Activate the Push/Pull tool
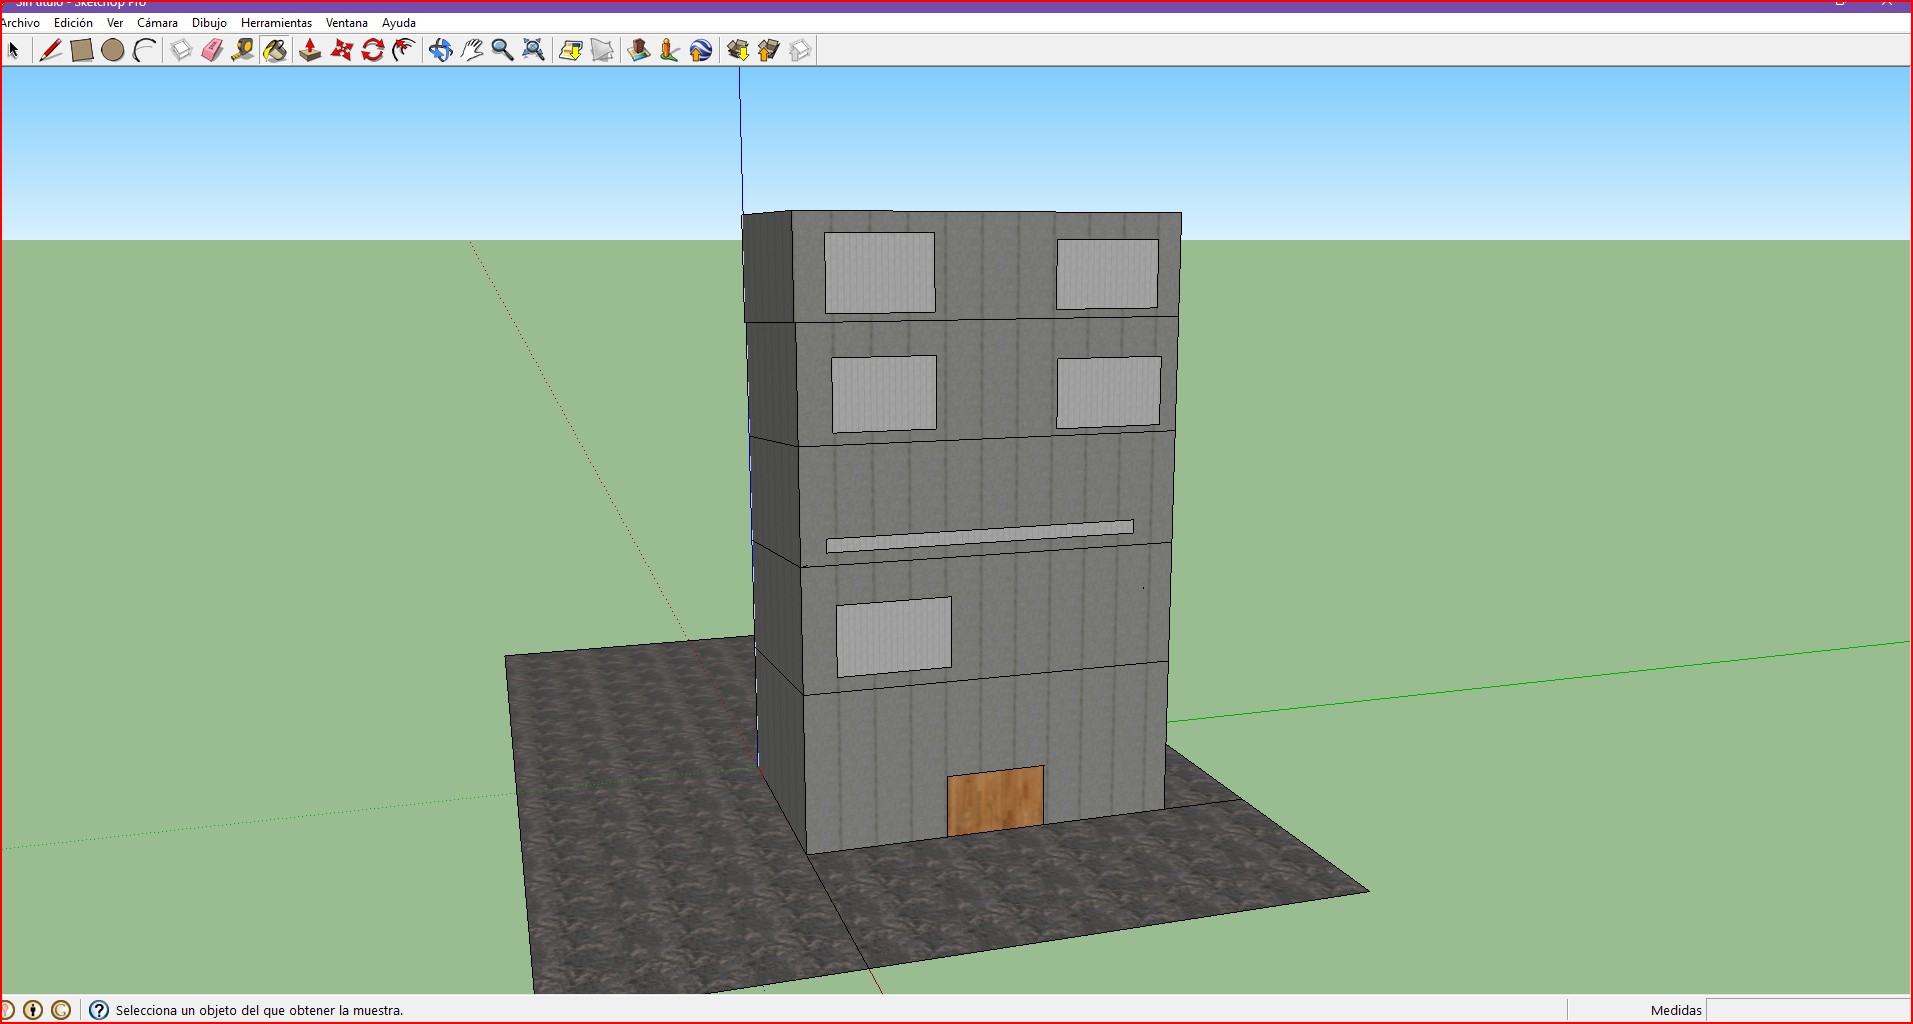The image size is (1913, 1024). 310,50
